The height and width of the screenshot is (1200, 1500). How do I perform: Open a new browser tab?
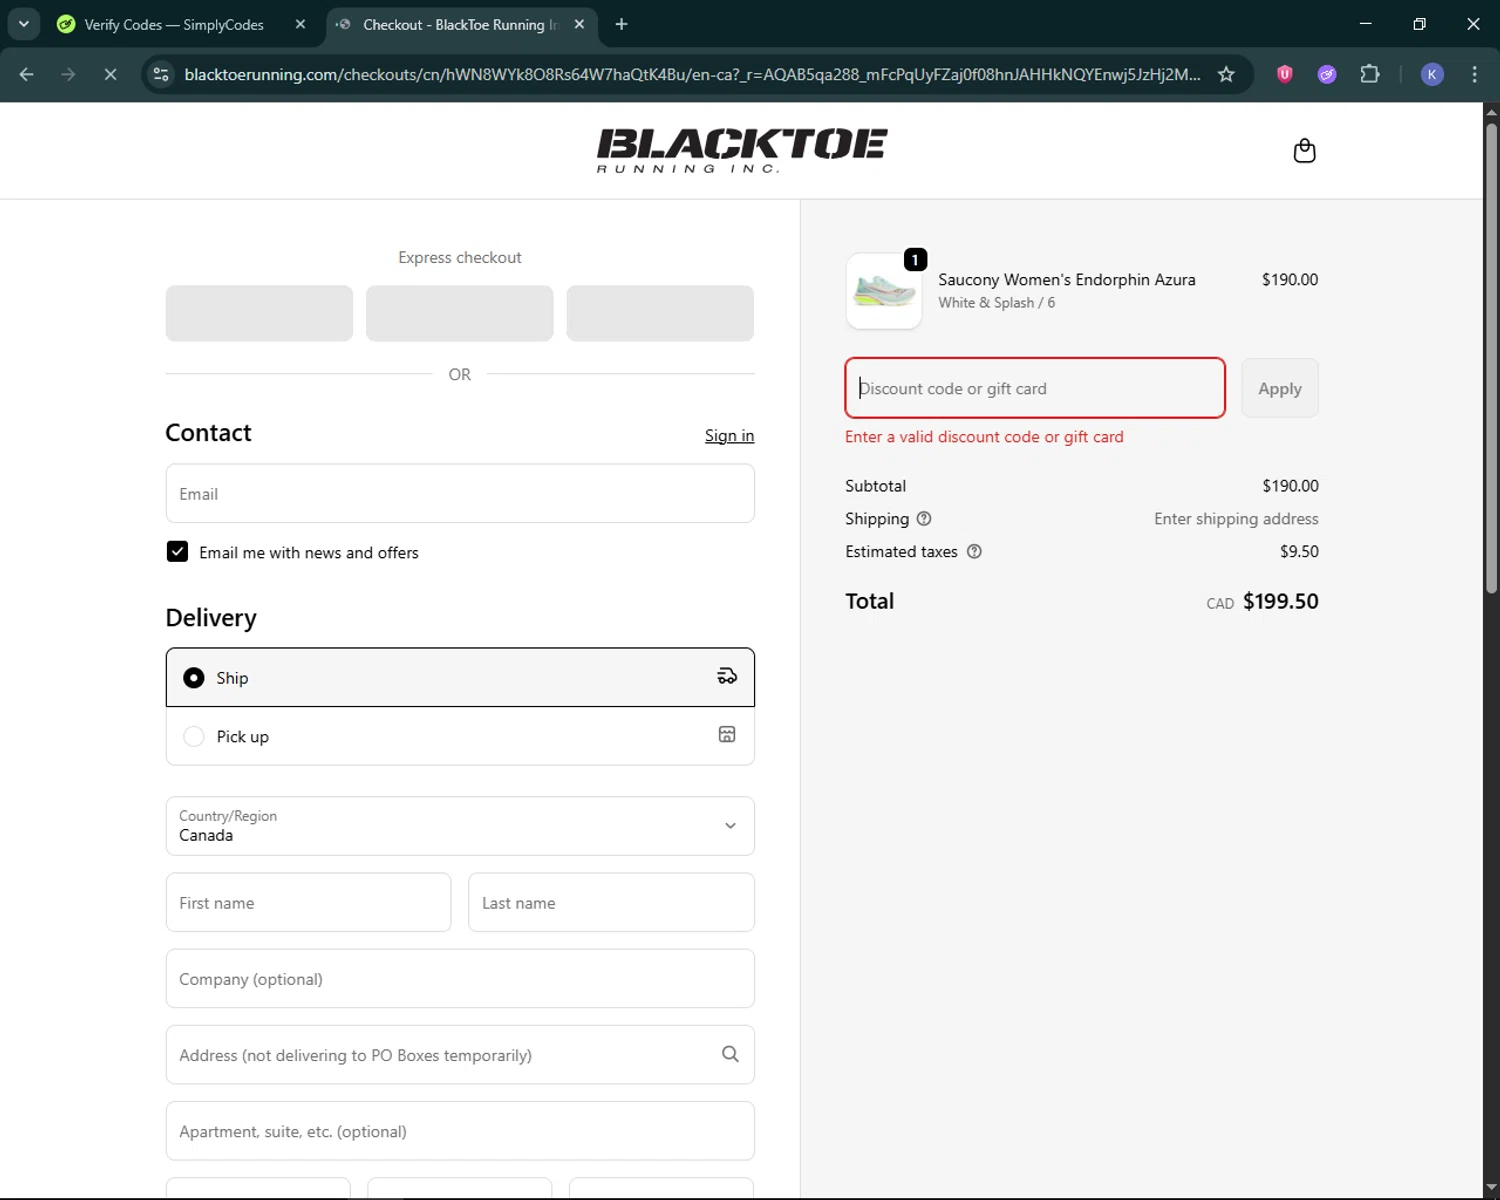click(x=621, y=24)
